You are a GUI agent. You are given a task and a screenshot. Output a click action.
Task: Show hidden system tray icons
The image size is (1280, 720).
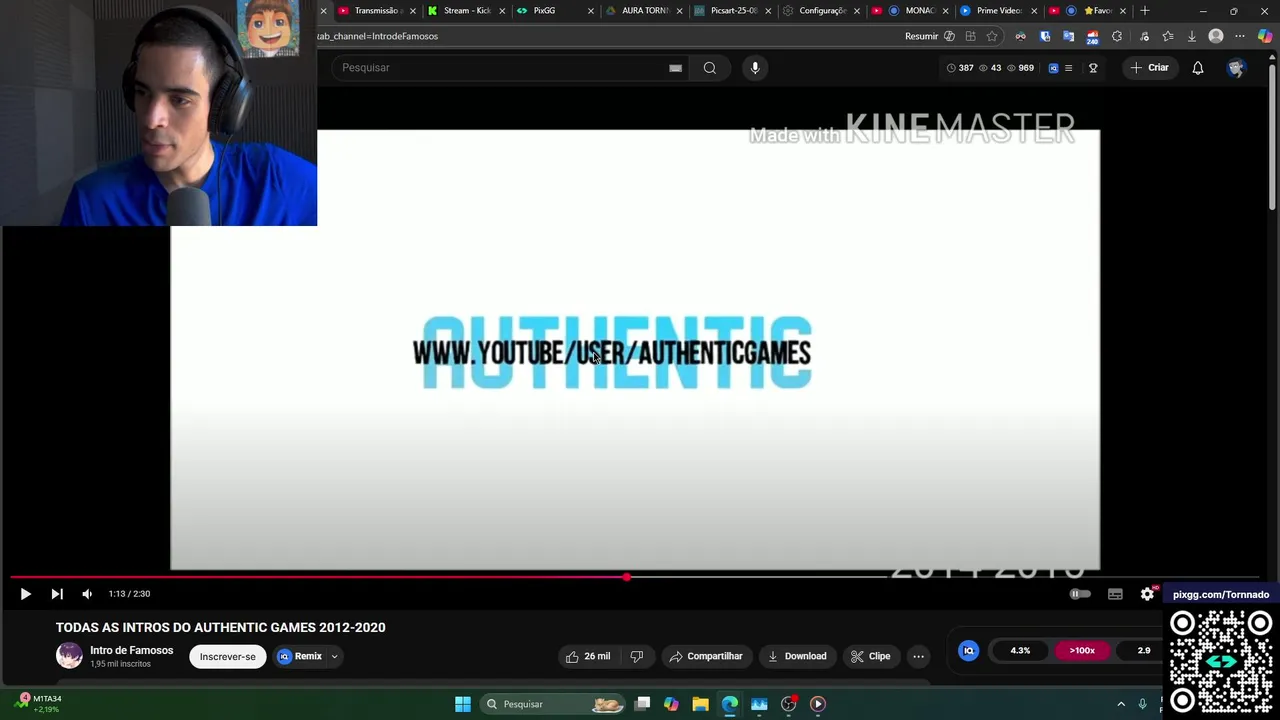tap(1121, 704)
